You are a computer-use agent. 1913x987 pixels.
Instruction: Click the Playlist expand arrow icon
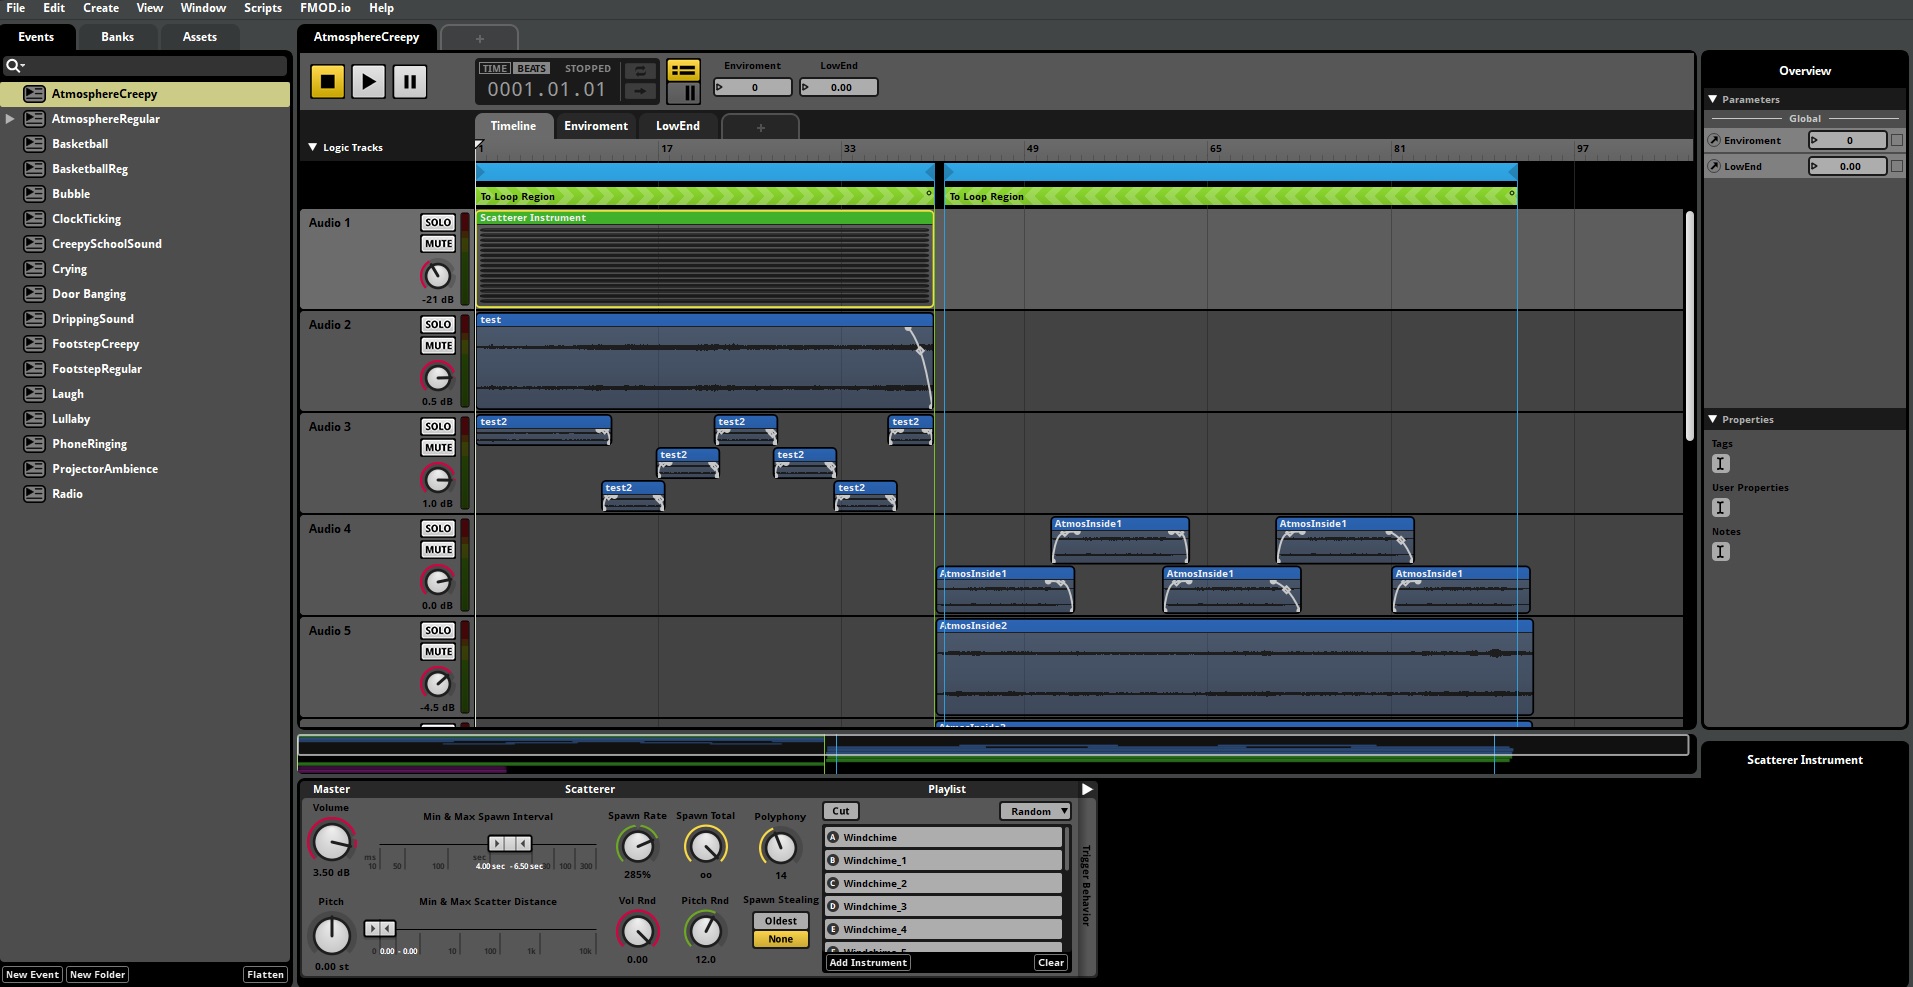[x=1087, y=789]
